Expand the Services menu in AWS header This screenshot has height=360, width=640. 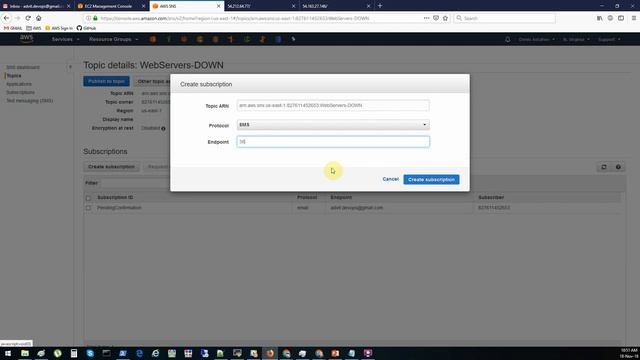65,39
